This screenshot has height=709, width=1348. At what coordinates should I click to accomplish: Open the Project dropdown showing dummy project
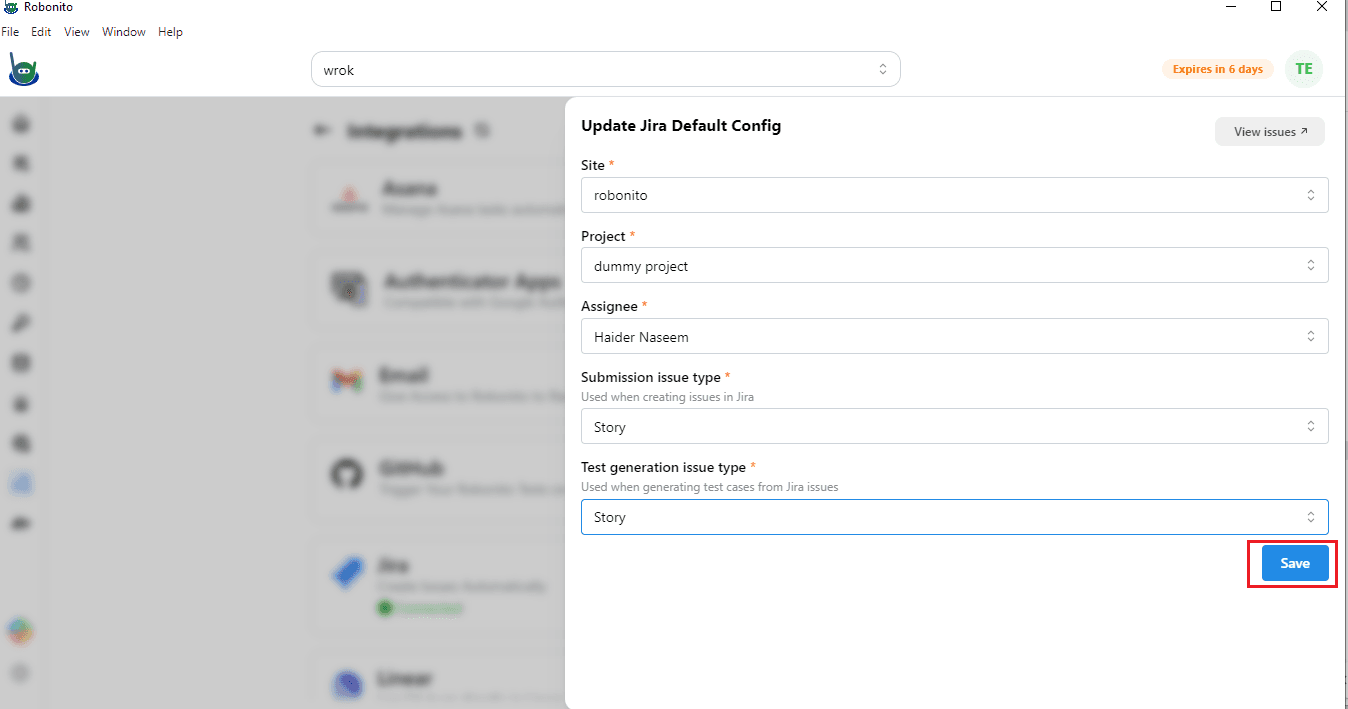pos(955,265)
